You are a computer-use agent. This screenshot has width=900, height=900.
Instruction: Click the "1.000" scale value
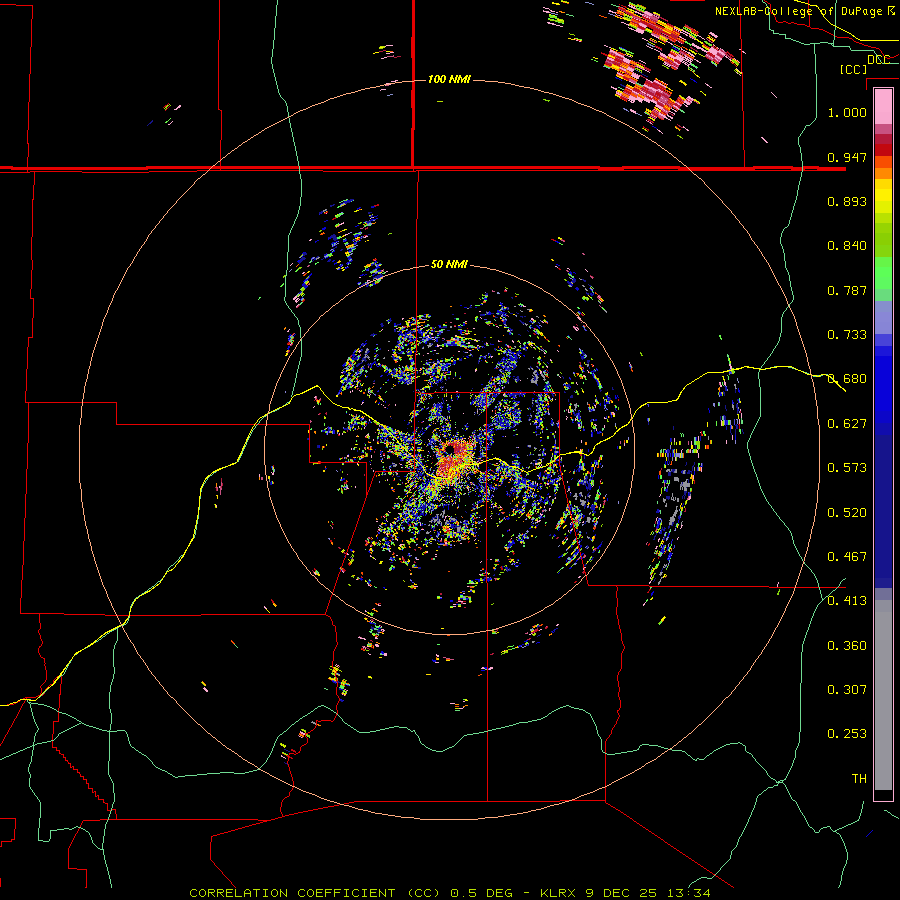(x=847, y=112)
